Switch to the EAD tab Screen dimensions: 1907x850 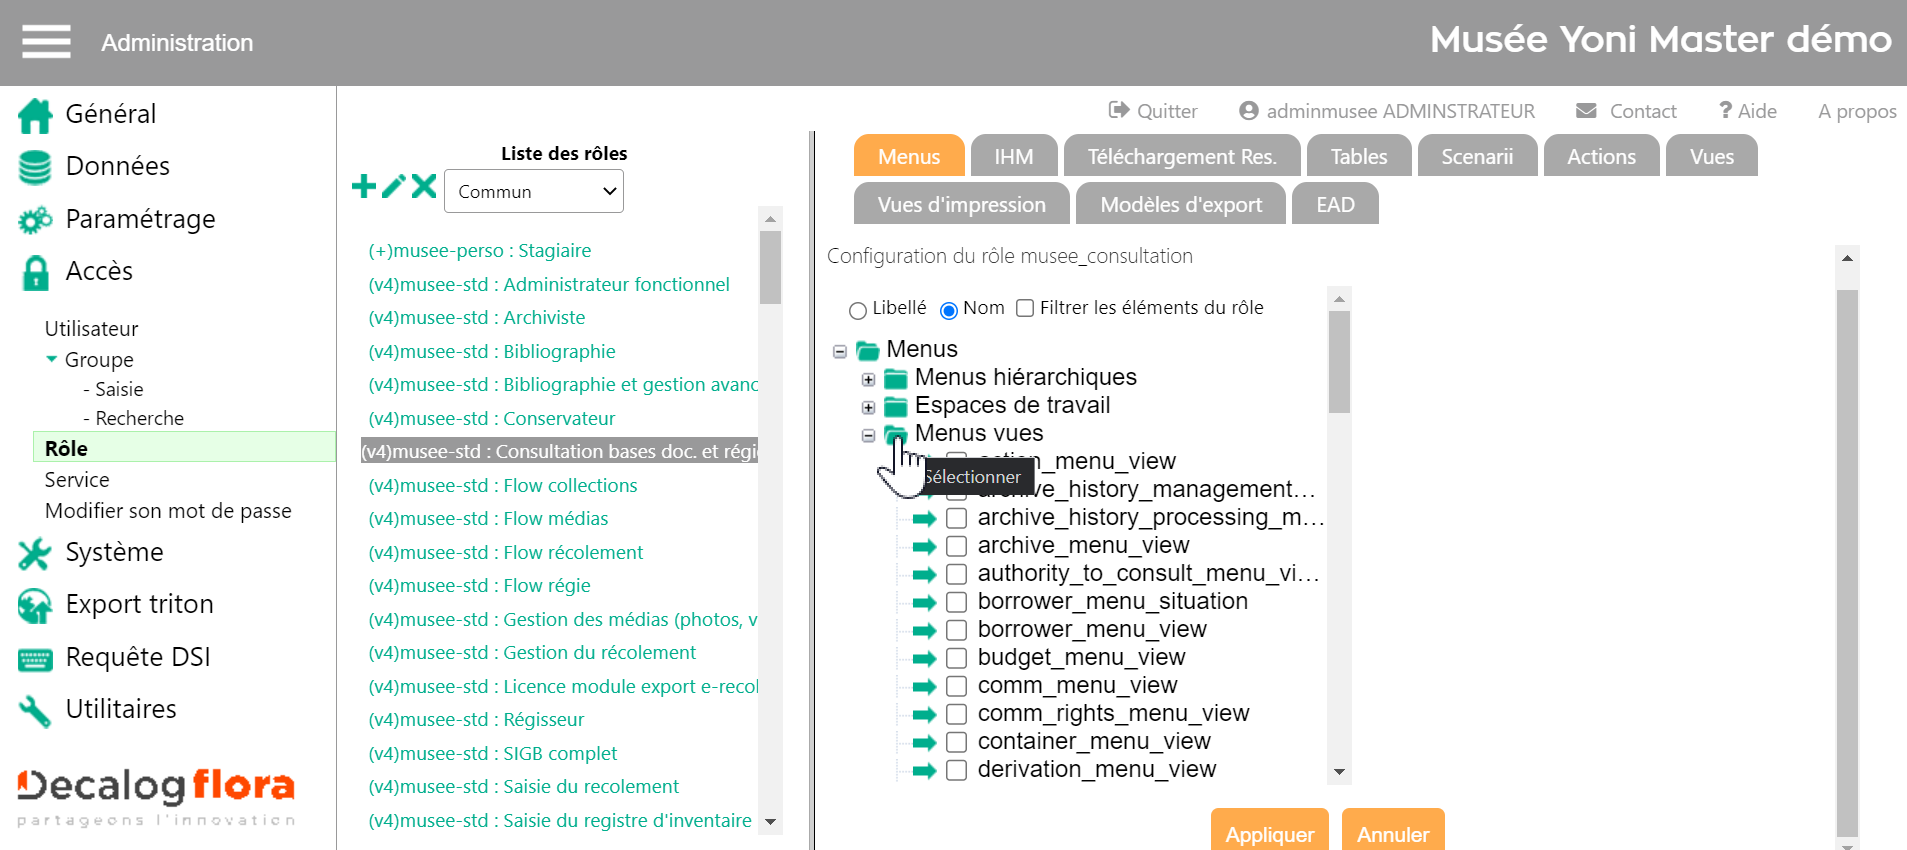coord(1335,204)
